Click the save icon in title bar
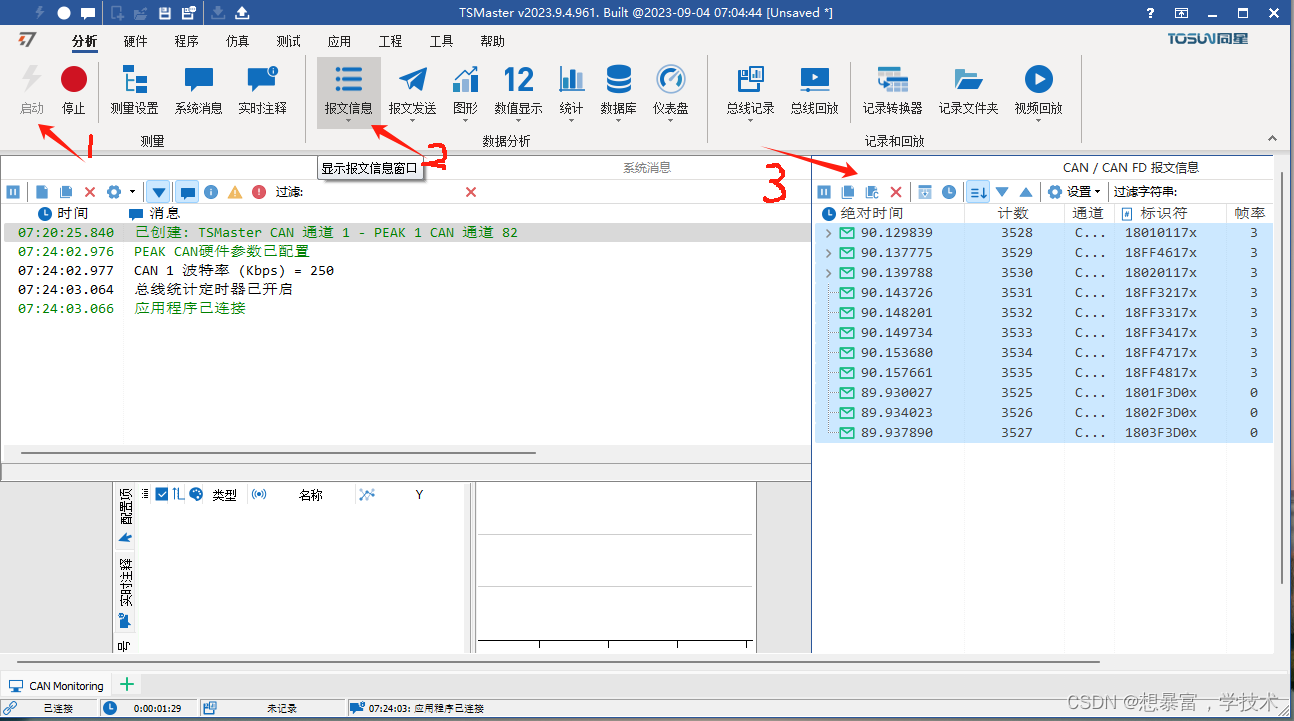 (x=163, y=13)
